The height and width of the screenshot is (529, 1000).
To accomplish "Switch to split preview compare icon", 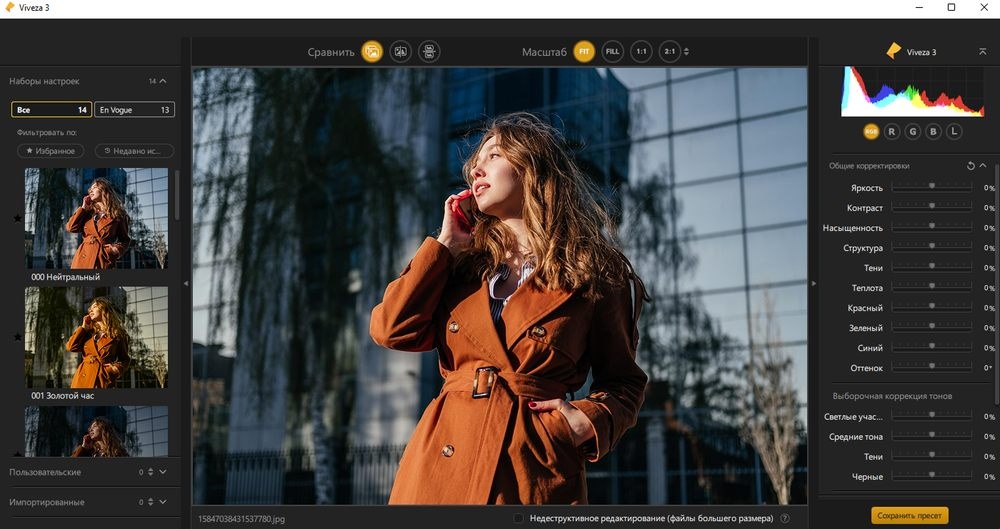I will point(400,51).
